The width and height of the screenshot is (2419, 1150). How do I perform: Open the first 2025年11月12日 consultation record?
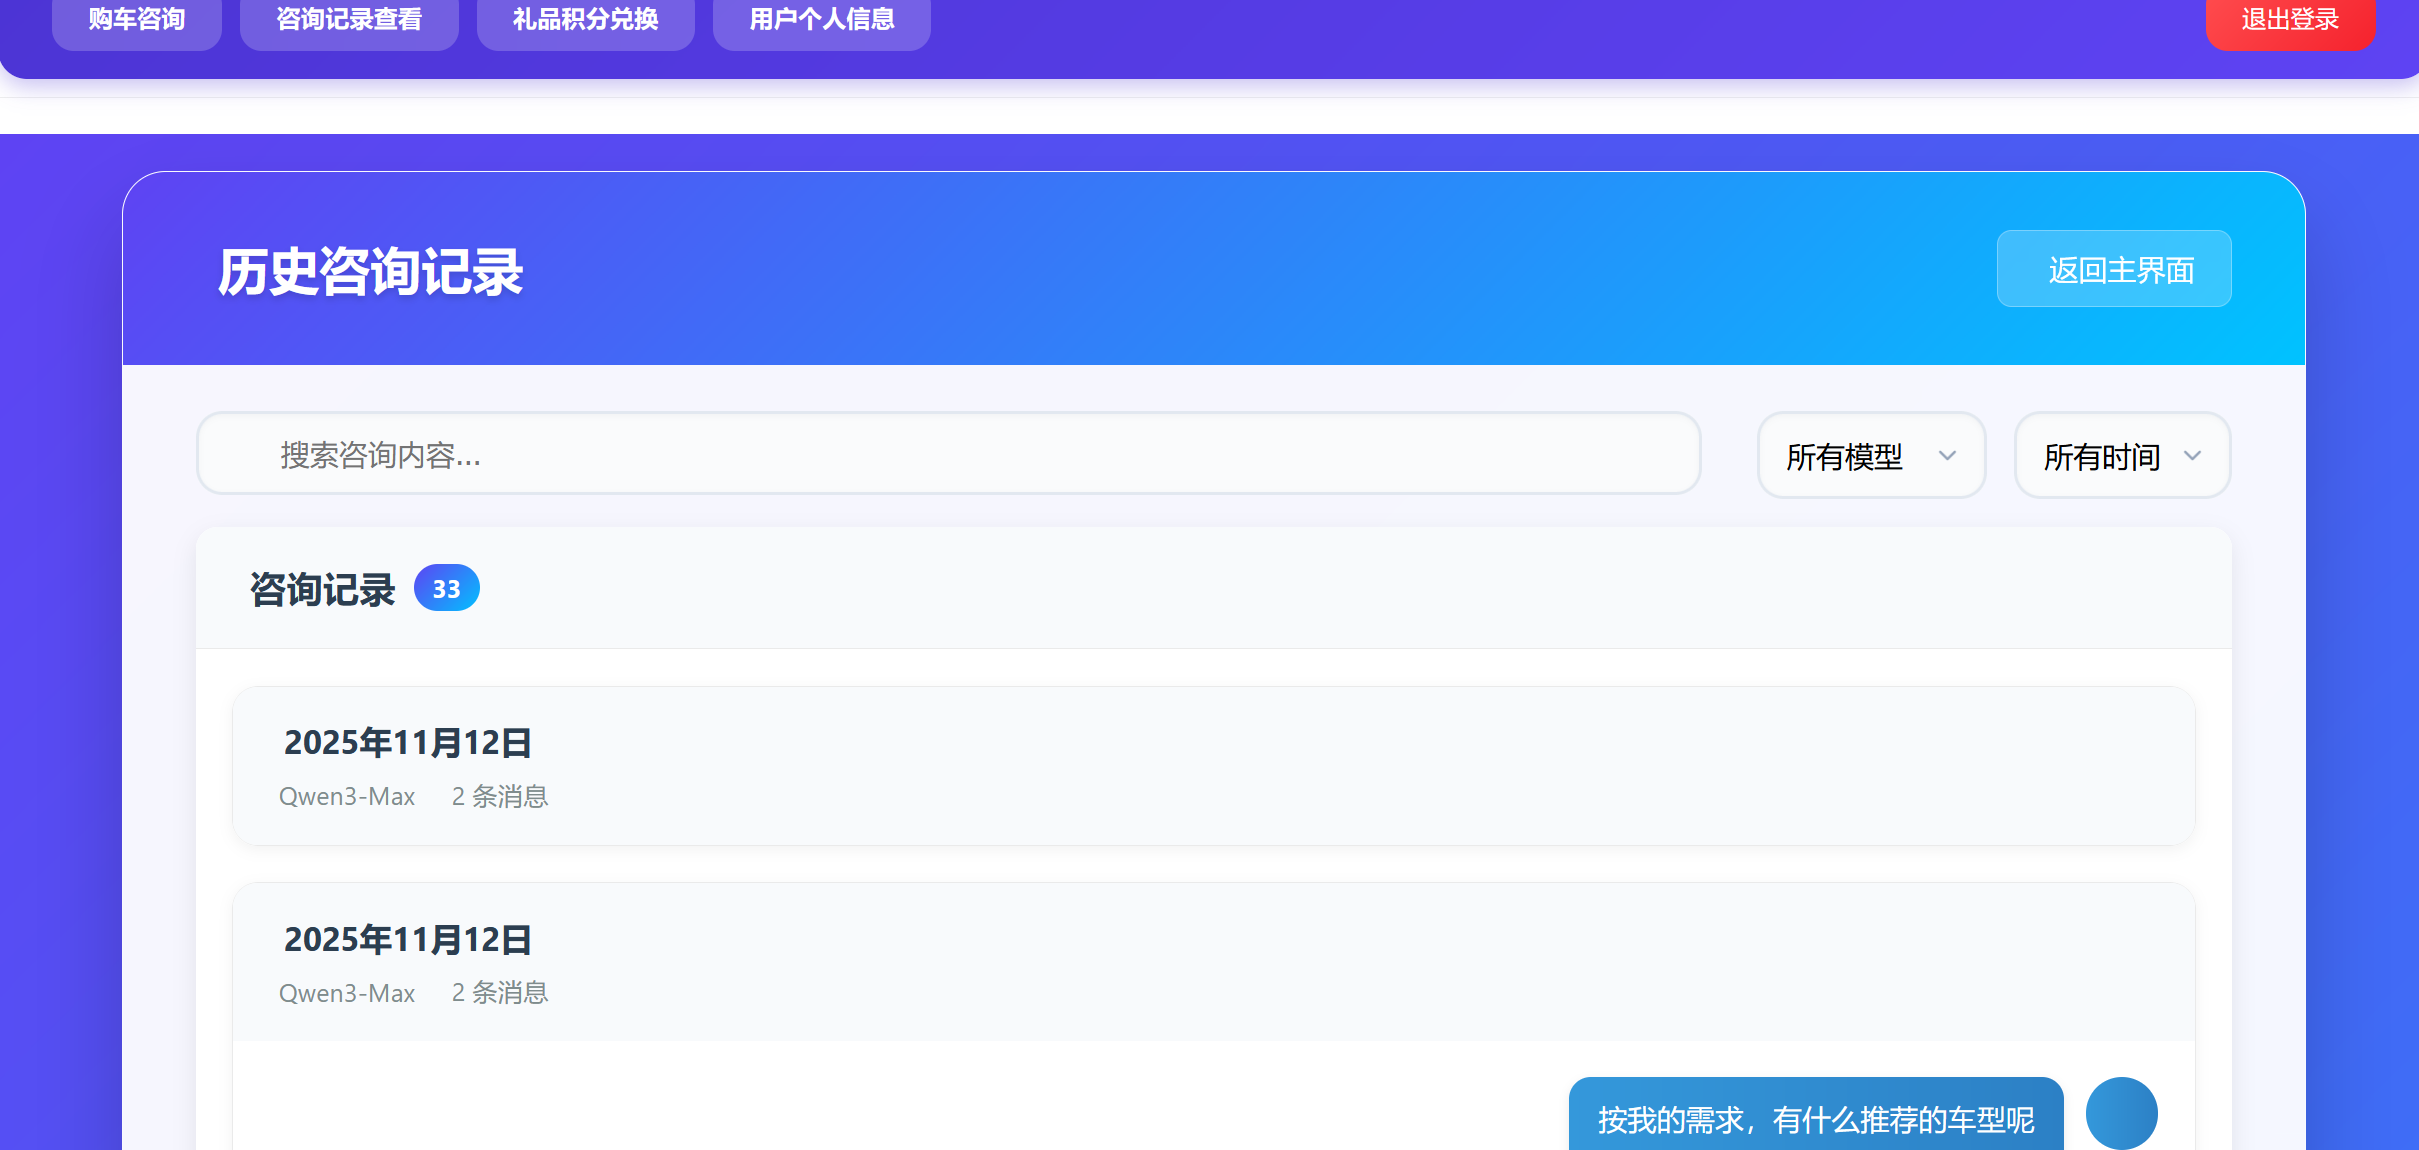coord(1214,766)
